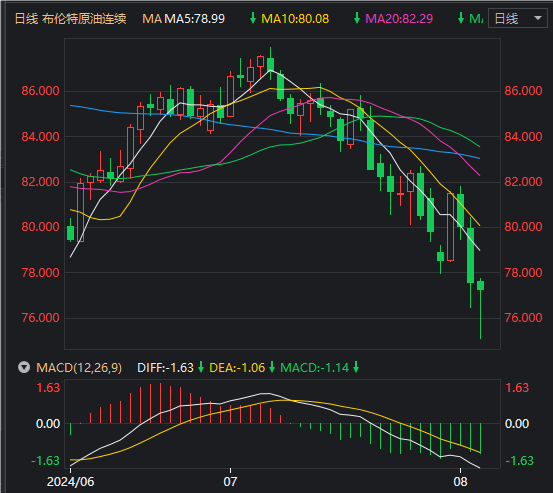Click the green down arrow after DEA value

tap(272, 367)
